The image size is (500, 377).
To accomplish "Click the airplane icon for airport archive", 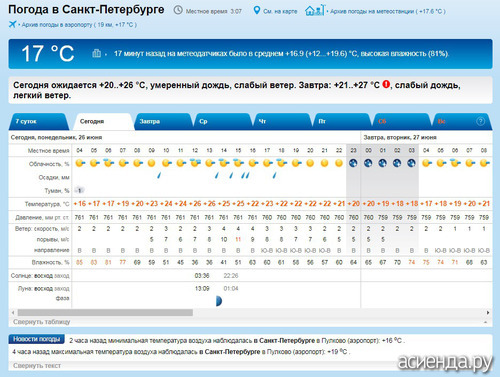I will pos(12,24).
